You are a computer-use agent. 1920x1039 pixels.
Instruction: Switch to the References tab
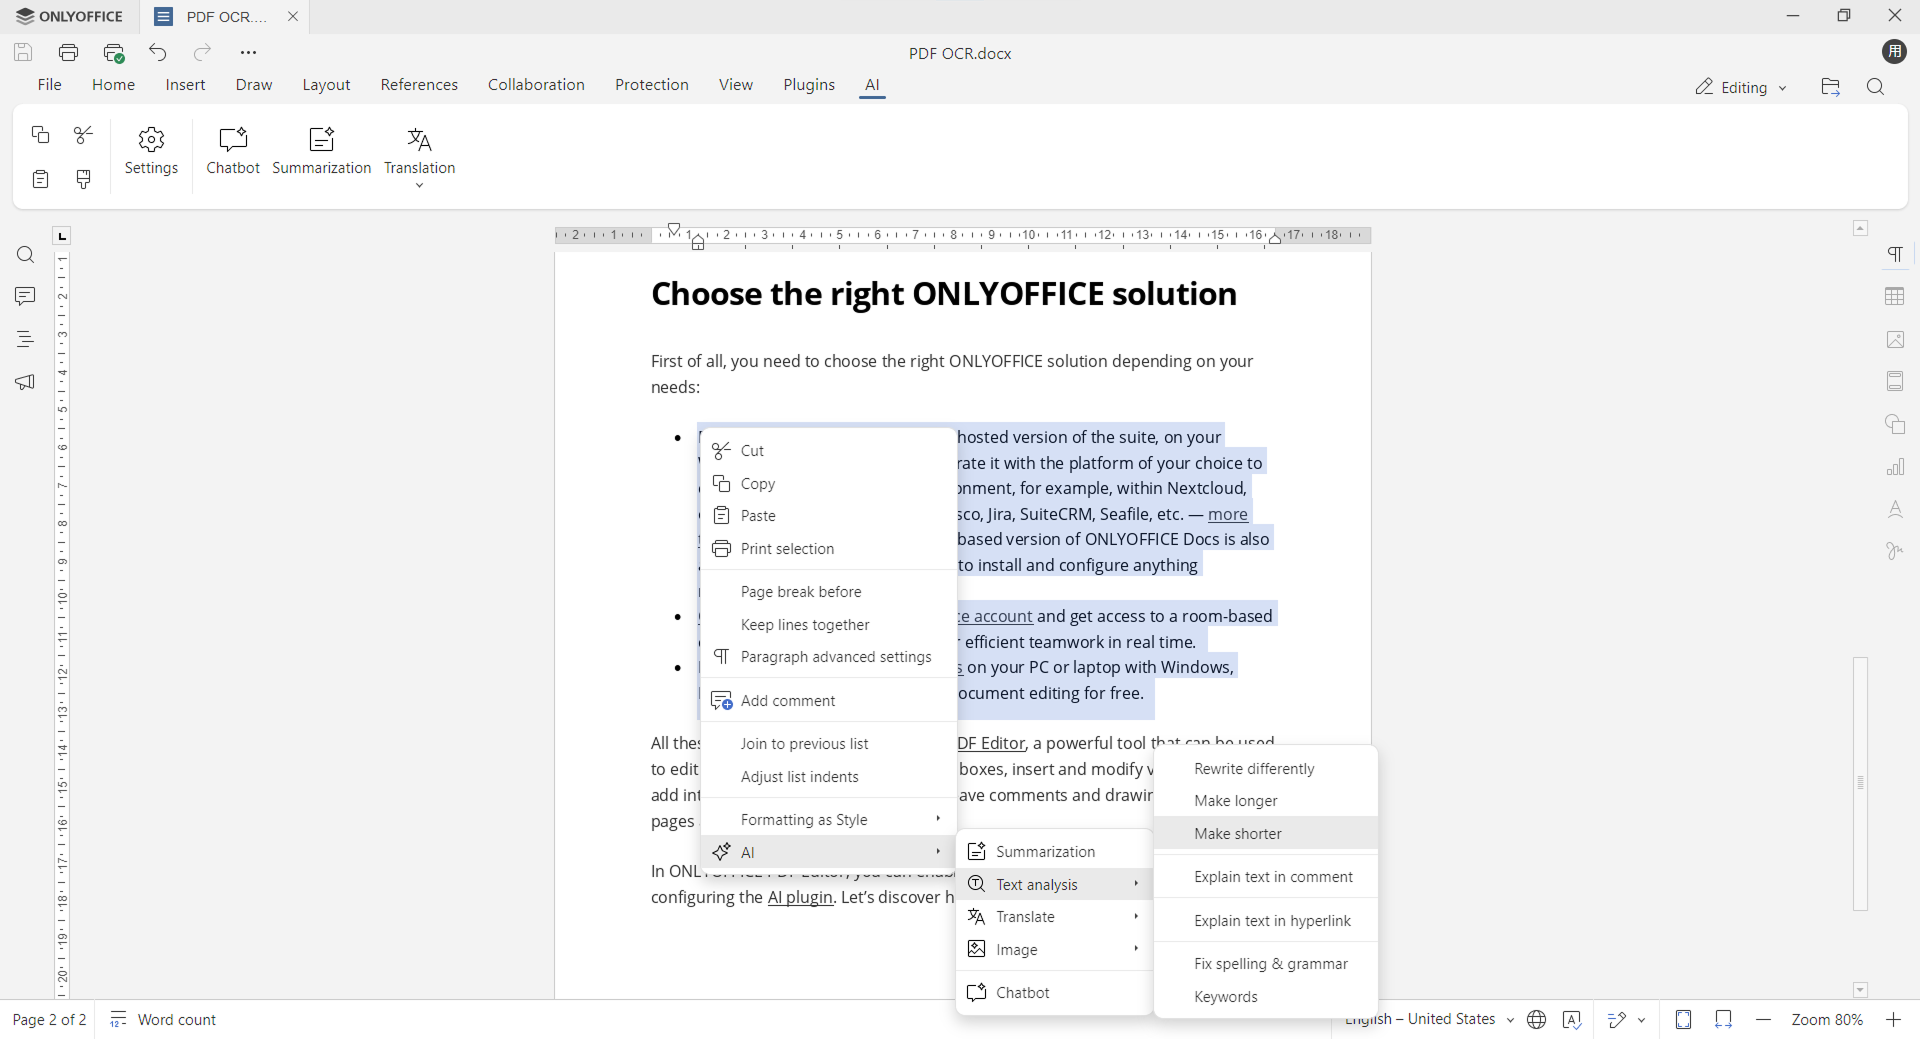419,85
